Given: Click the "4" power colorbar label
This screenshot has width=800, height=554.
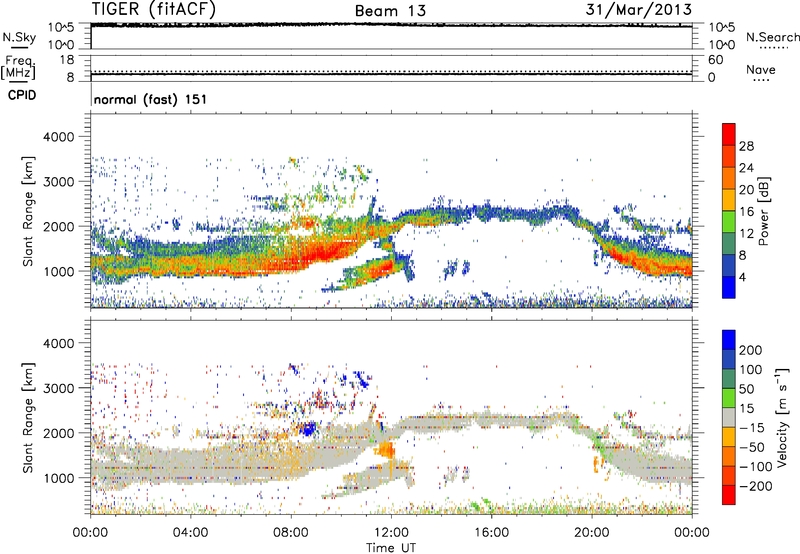Looking at the screenshot, I should click(x=743, y=277).
